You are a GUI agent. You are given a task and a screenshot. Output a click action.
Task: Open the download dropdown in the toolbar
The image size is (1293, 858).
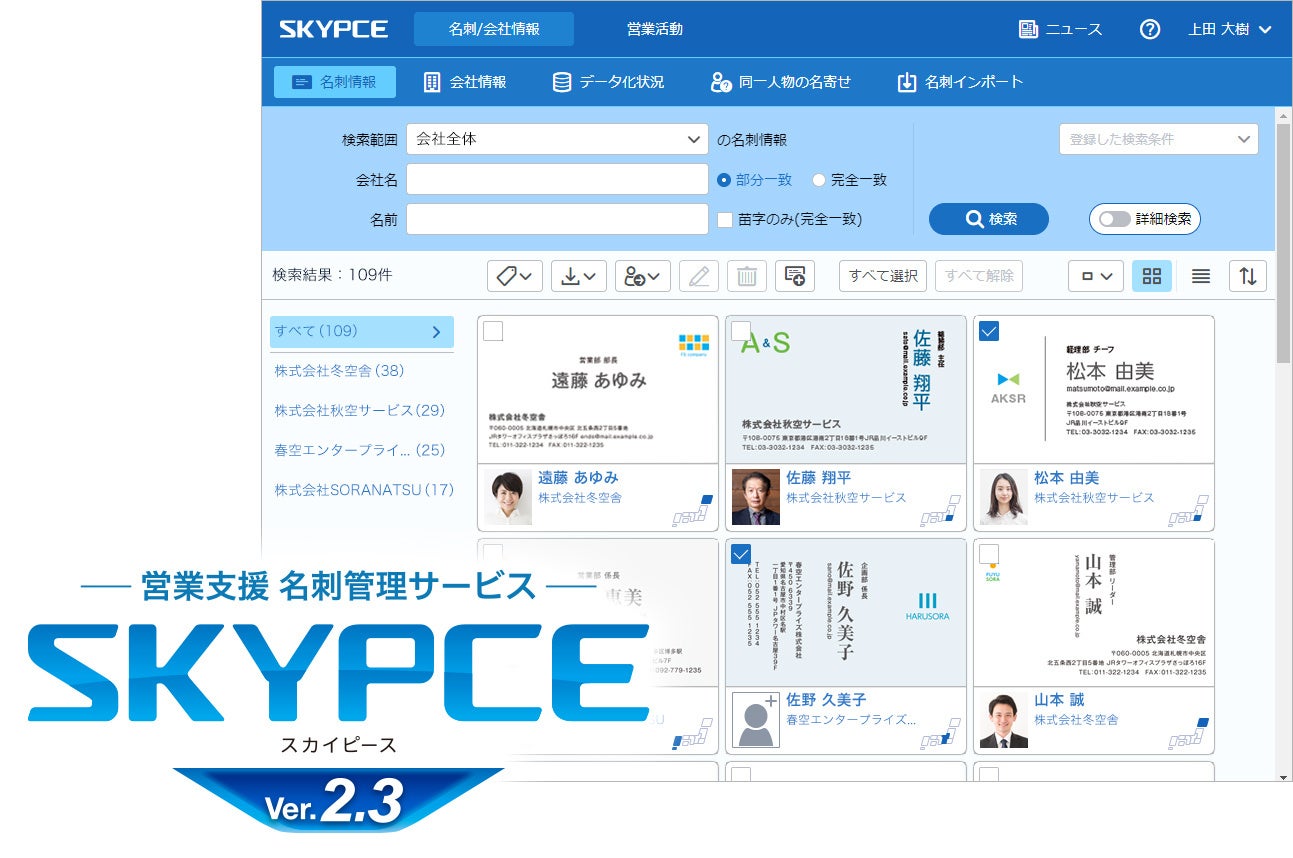point(579,276)
